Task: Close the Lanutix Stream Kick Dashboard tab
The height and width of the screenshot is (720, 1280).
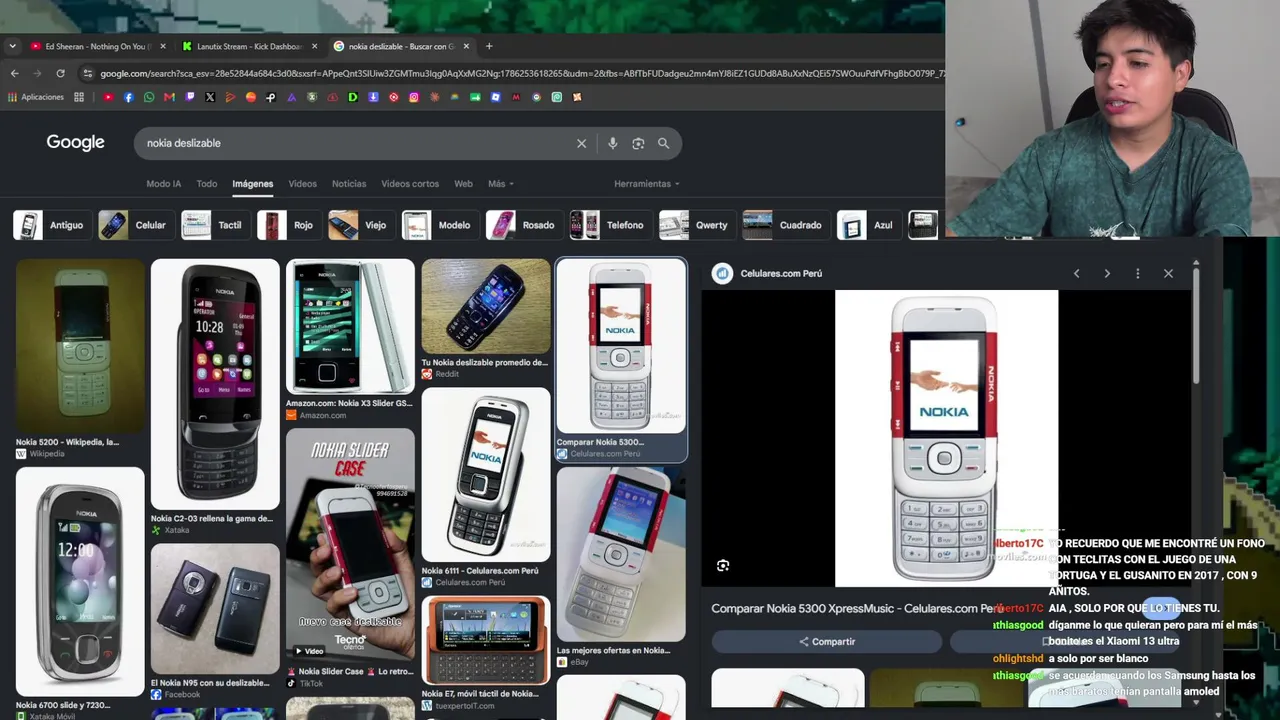Action: [x=314, y=46]
